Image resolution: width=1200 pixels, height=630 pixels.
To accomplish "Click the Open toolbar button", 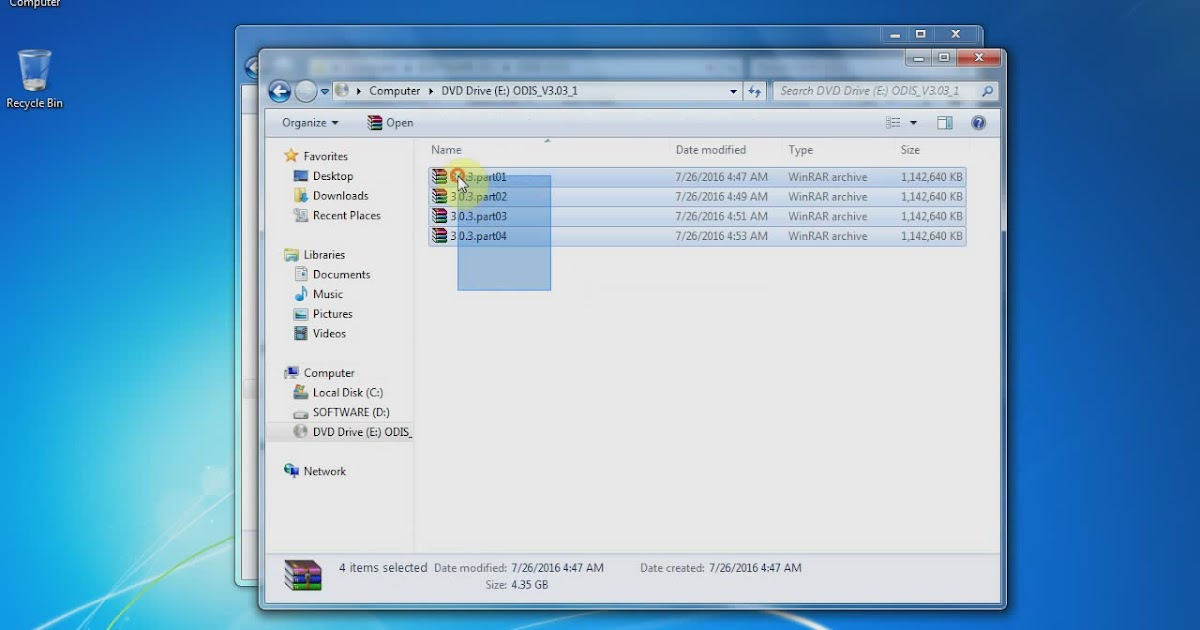I will coord(390,123).
